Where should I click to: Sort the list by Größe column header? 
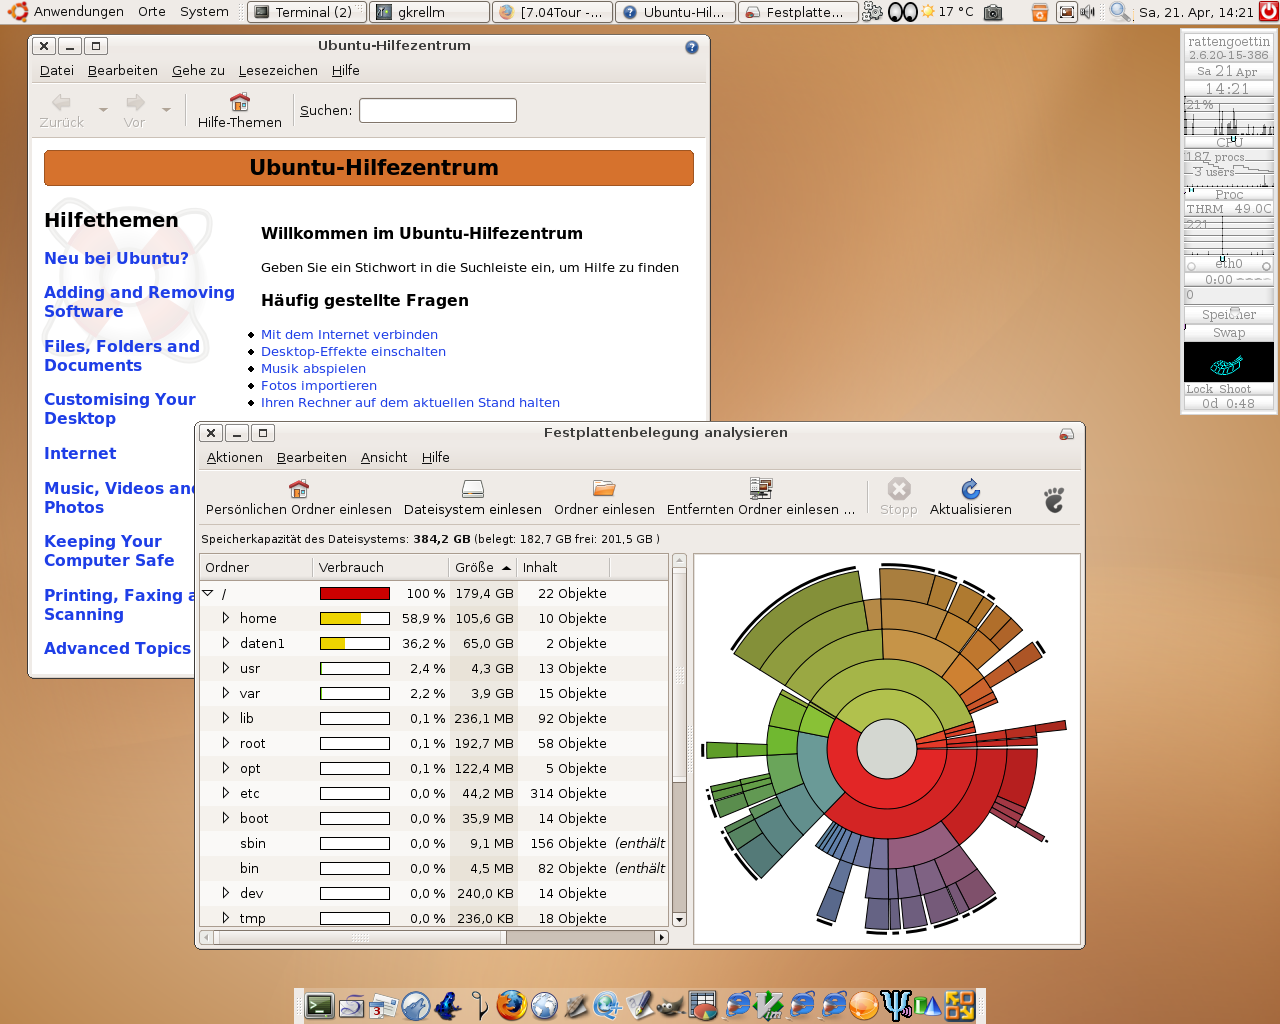click(482, 567)
